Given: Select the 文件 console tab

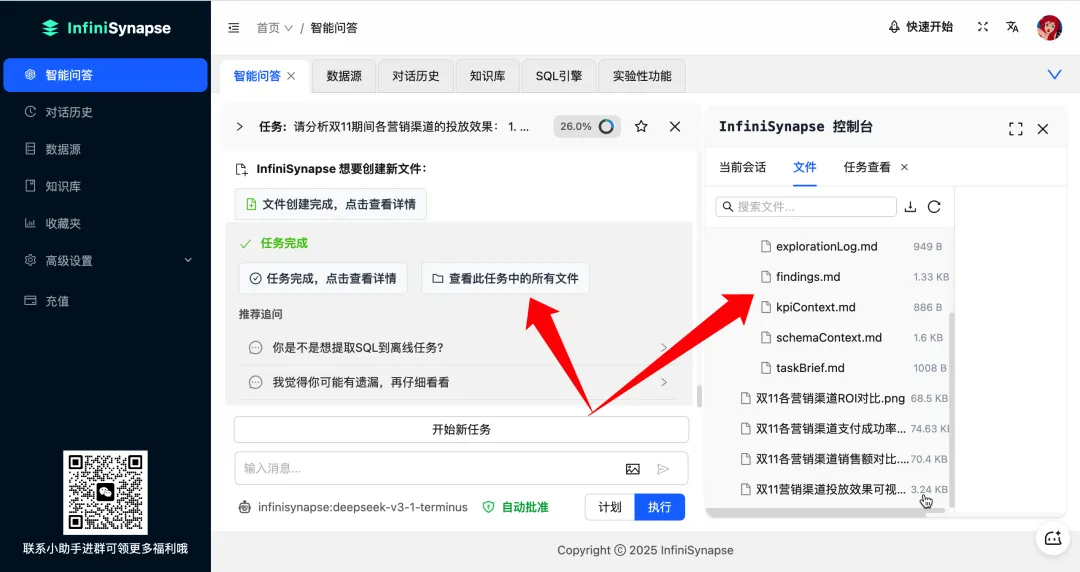Looking at the screenshot, I should coord(804,167).
